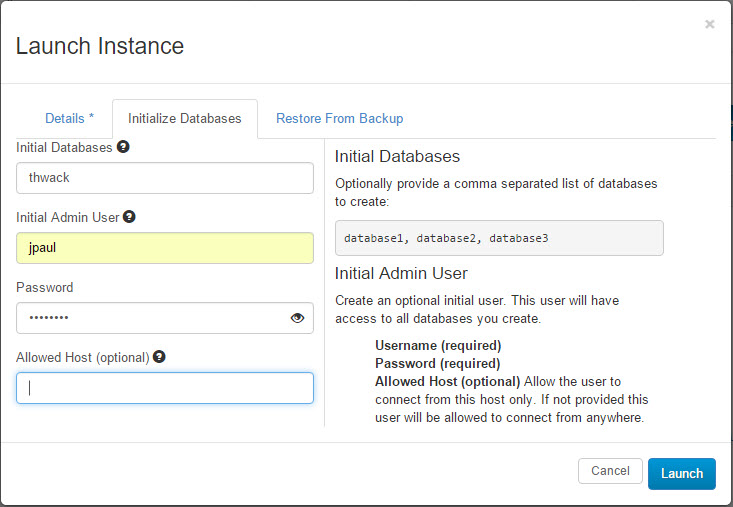Image resolution: width=733 pixels, height=507 pixels.
Task: Show the password using the eye icon
Action: (x=297, y=318)
